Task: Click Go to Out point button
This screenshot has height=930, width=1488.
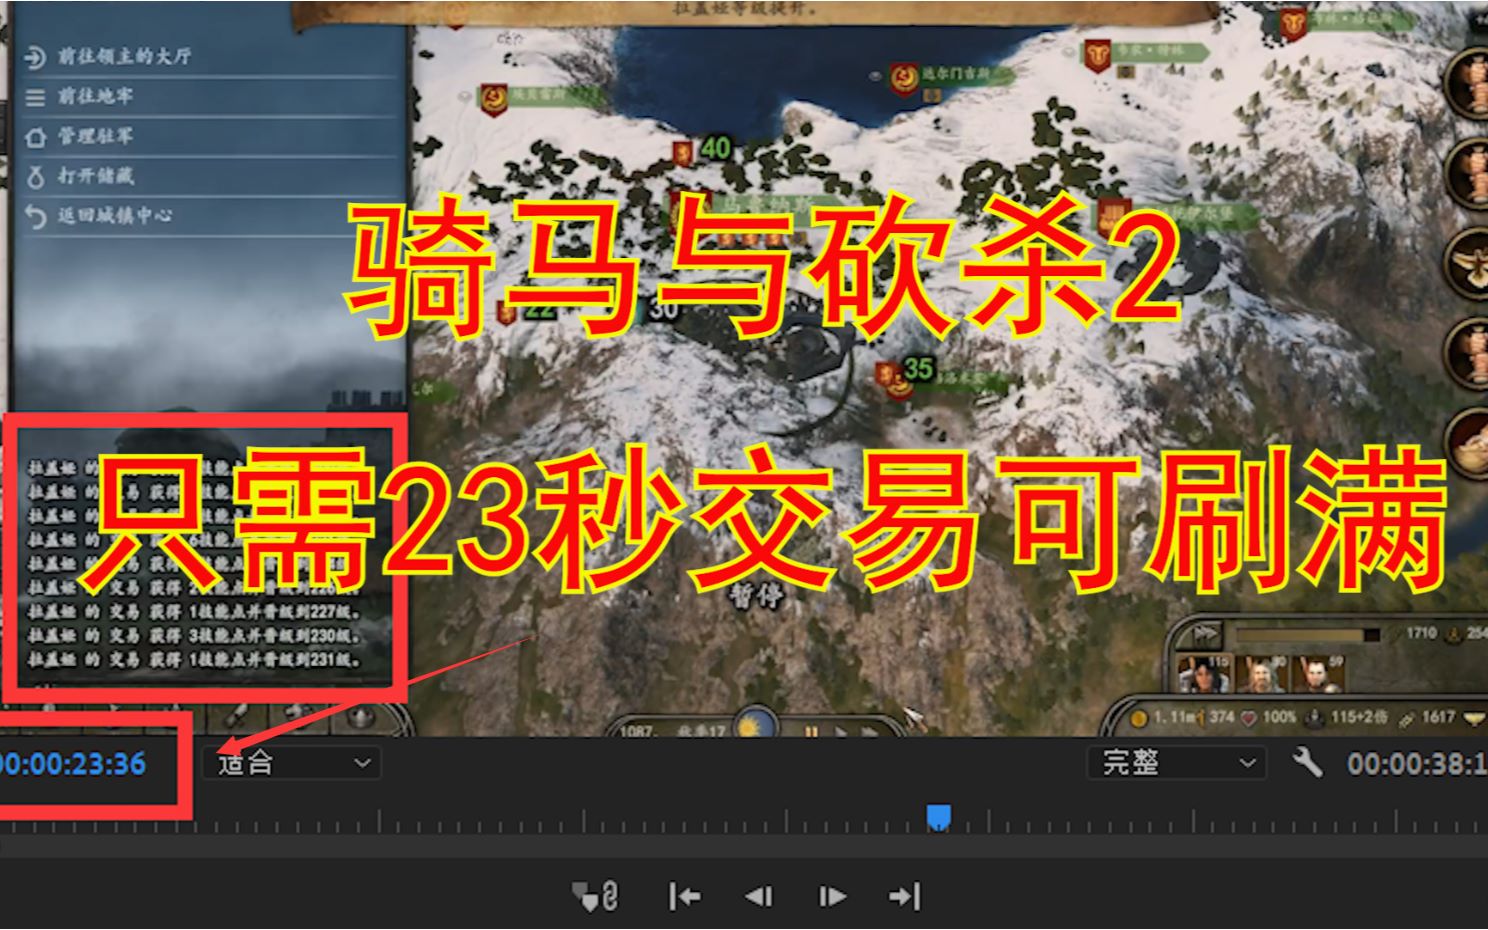Action: [x=904, y=897]
